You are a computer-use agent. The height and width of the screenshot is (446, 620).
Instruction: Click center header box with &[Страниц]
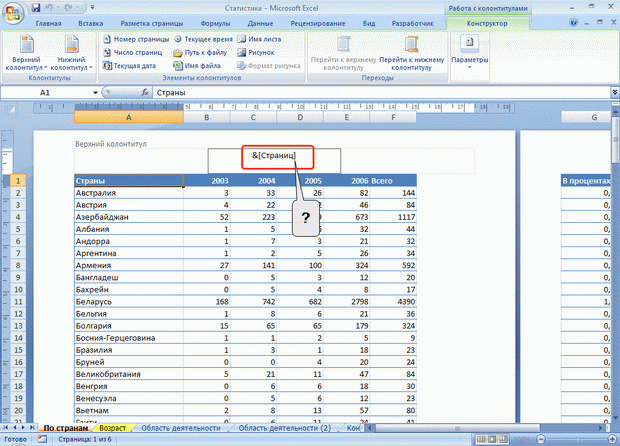tap(274, 161)
